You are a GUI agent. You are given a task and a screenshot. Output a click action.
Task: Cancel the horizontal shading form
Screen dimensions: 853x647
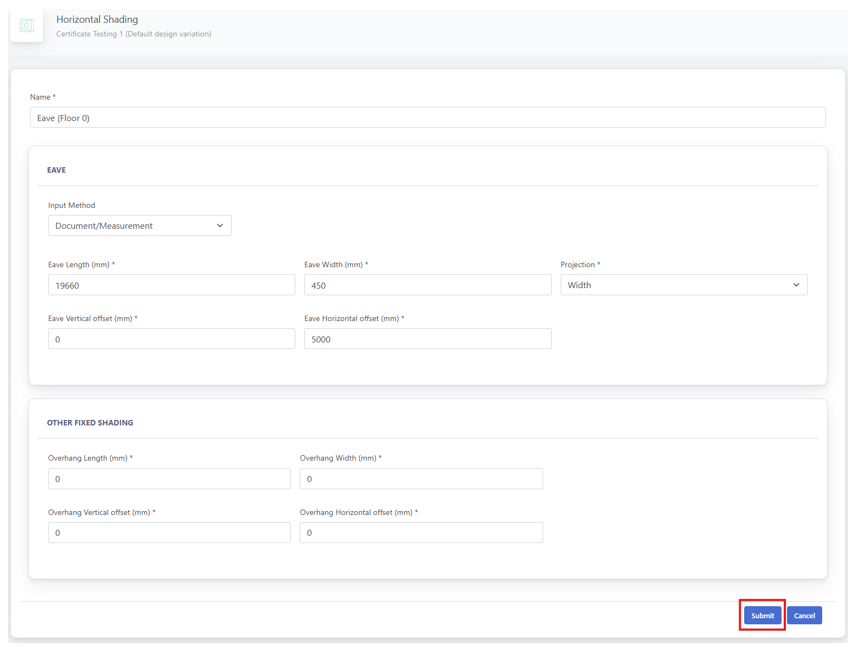[804, 615]
